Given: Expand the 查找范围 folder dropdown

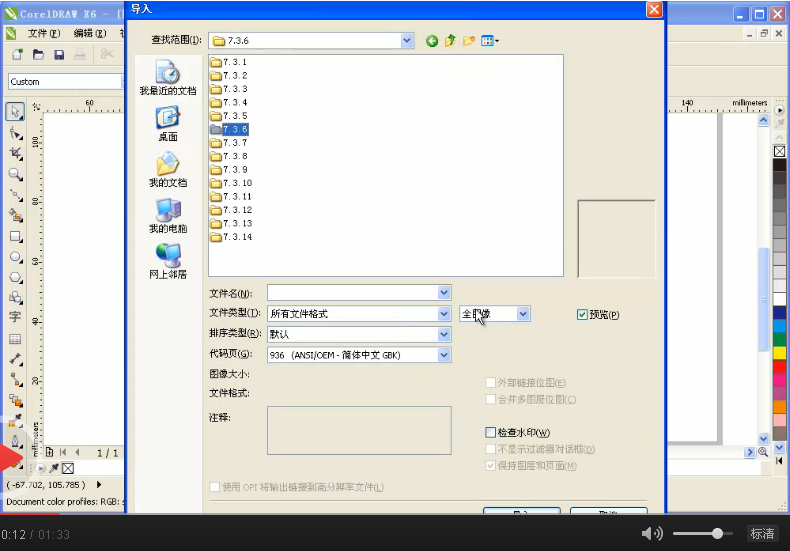Looking at the screenshot, I should click(407, 41).
